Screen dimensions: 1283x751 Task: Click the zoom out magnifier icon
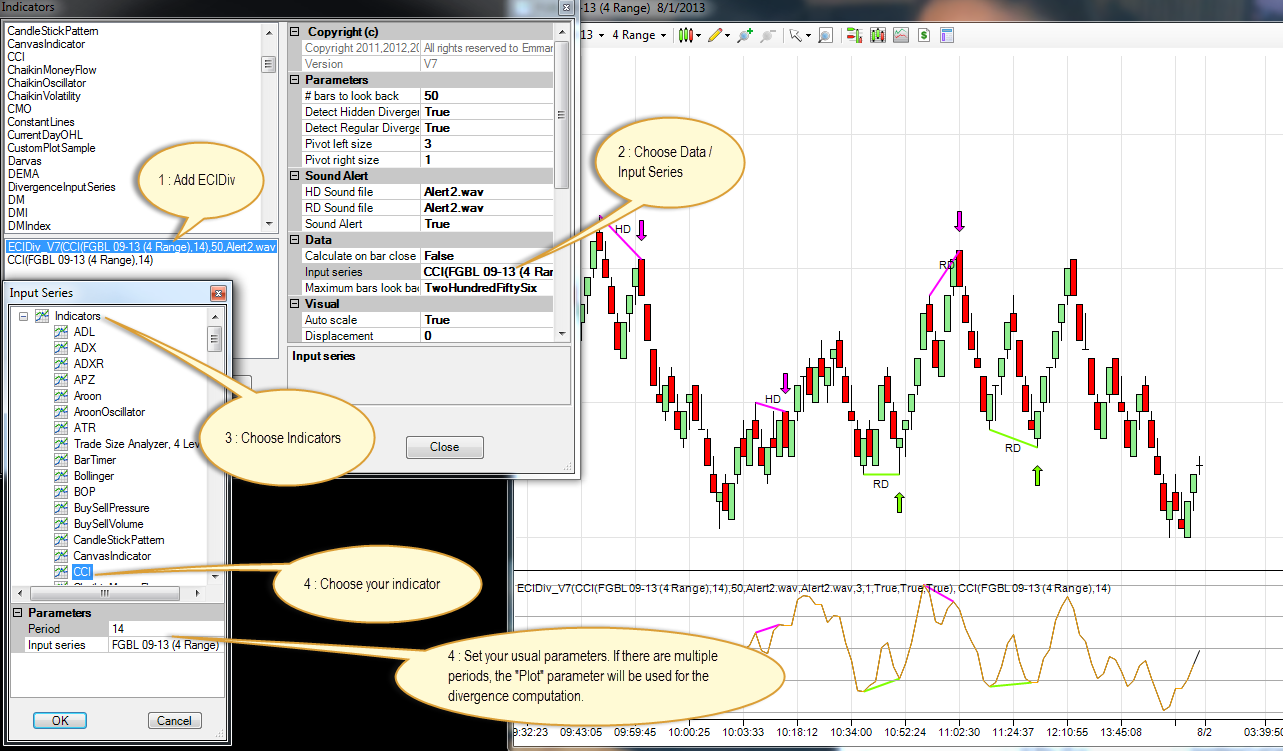coord(768,35)
